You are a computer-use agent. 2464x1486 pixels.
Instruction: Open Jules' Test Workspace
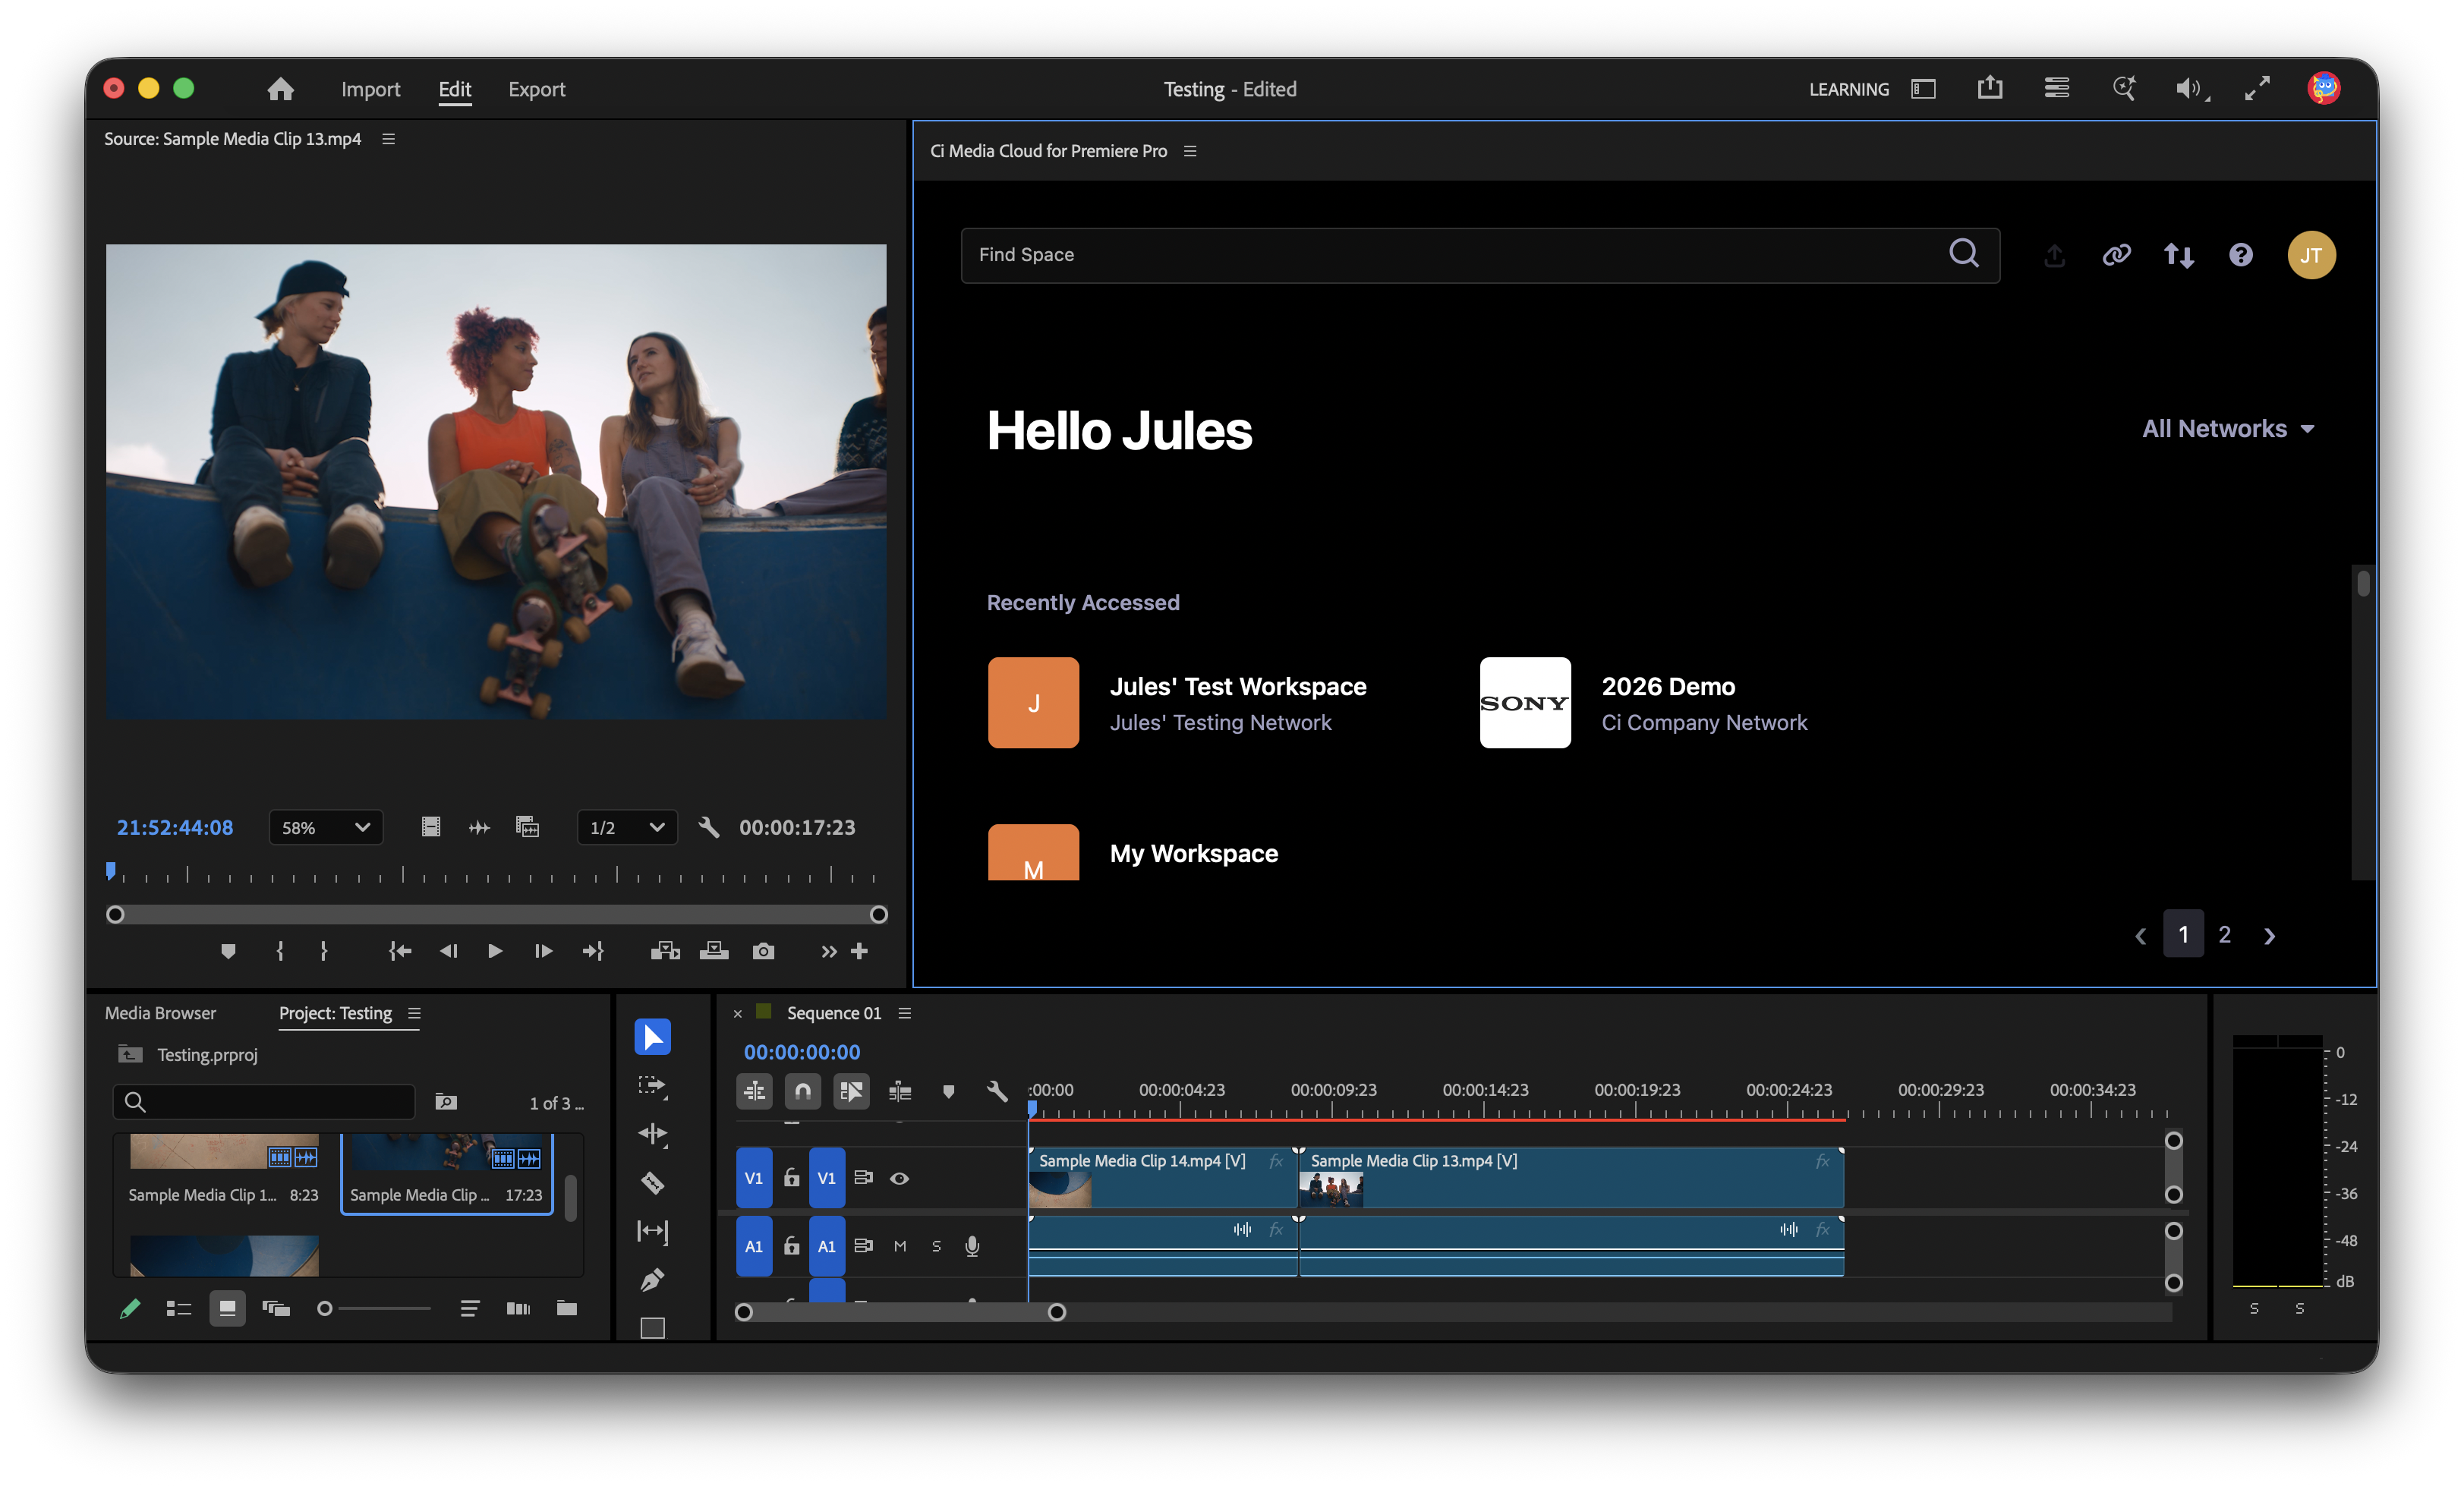click(x=1177, y=703)
